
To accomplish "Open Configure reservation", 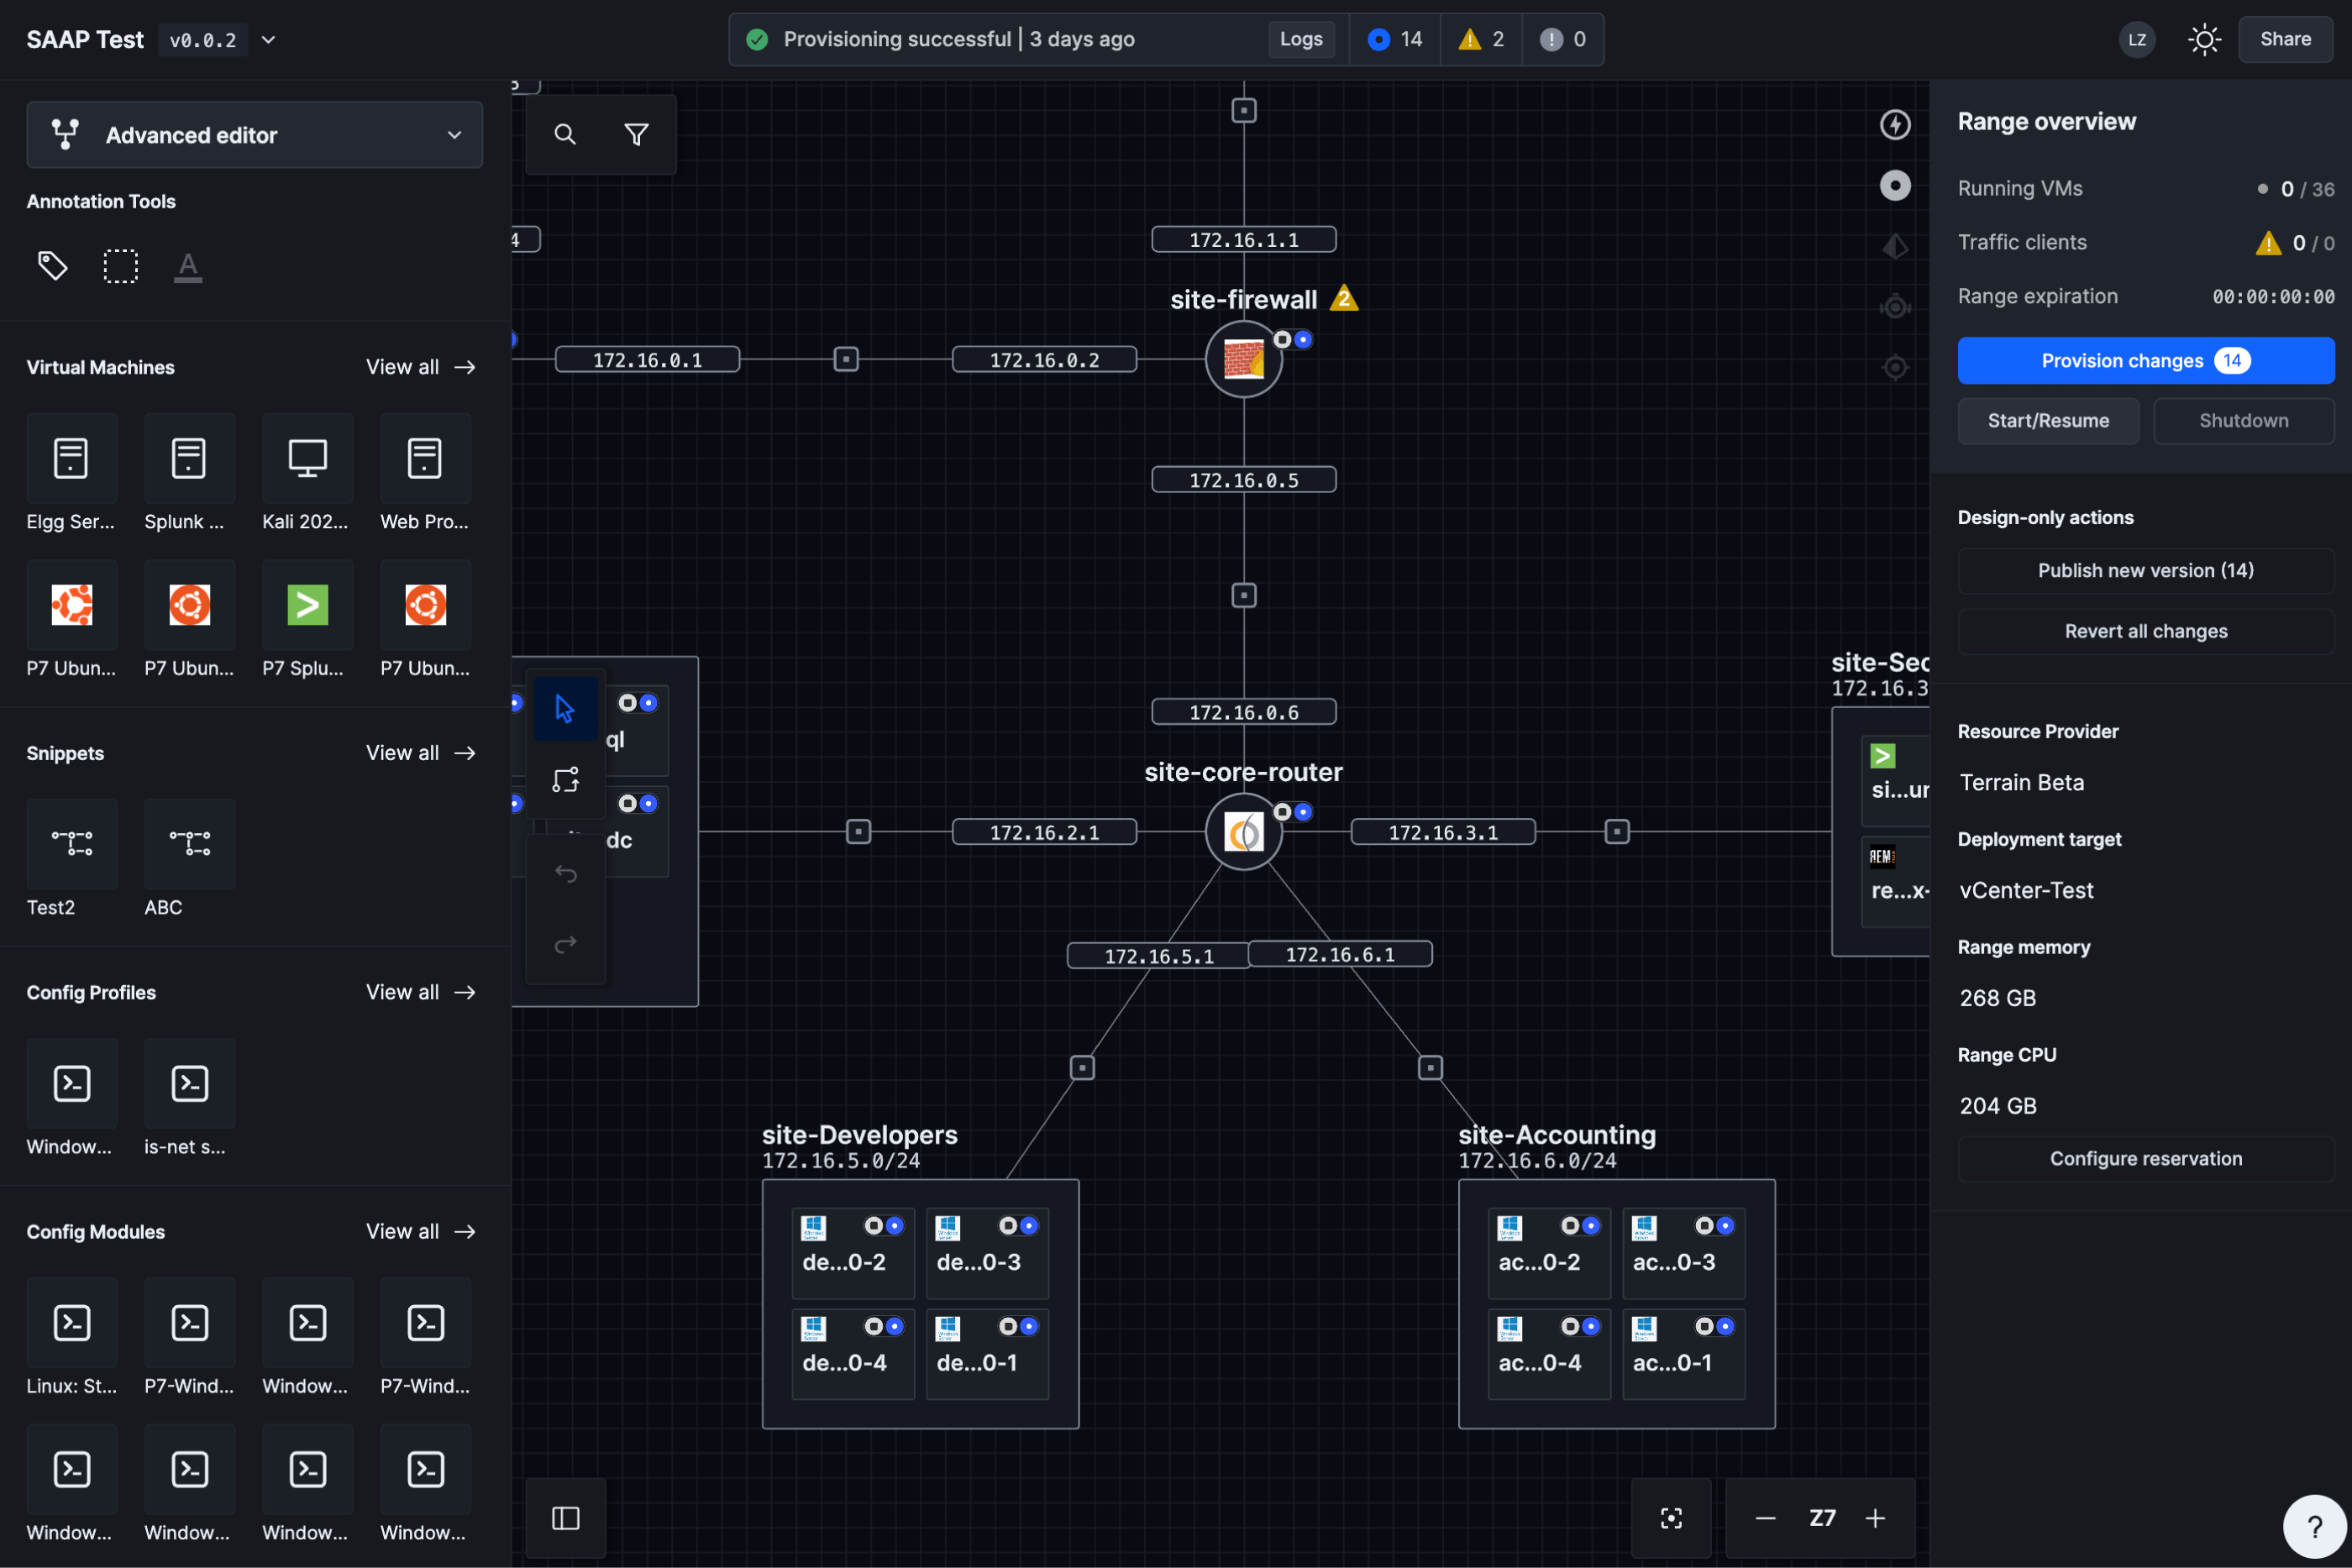I will (2145, 1159).
